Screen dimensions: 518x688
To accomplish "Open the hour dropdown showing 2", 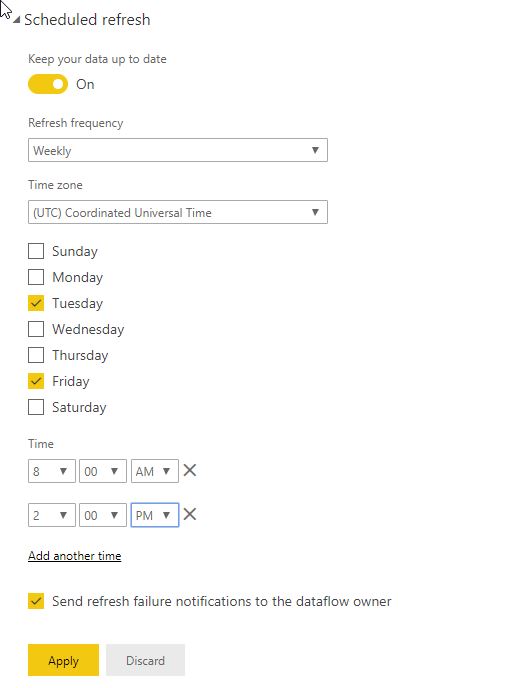I will point(52,515).
